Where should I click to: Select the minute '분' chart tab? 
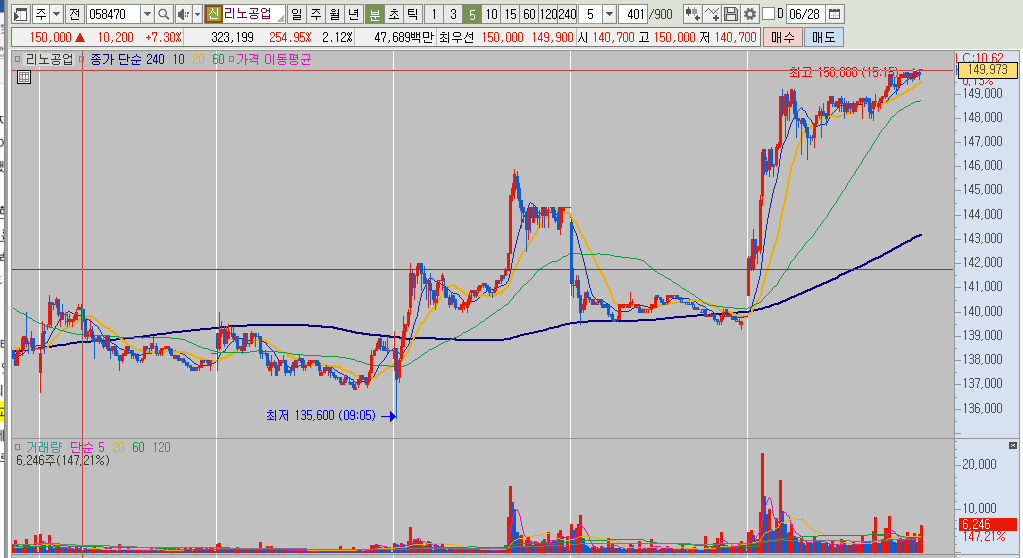[374, 14]
